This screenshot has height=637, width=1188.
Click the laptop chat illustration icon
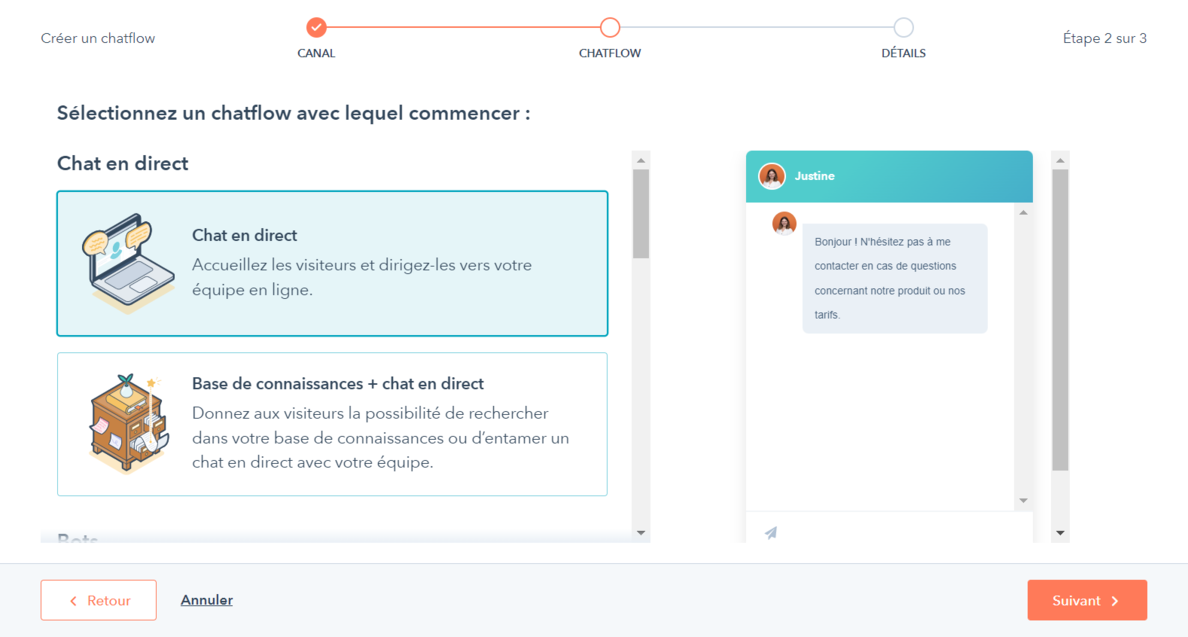click(120, 264)
